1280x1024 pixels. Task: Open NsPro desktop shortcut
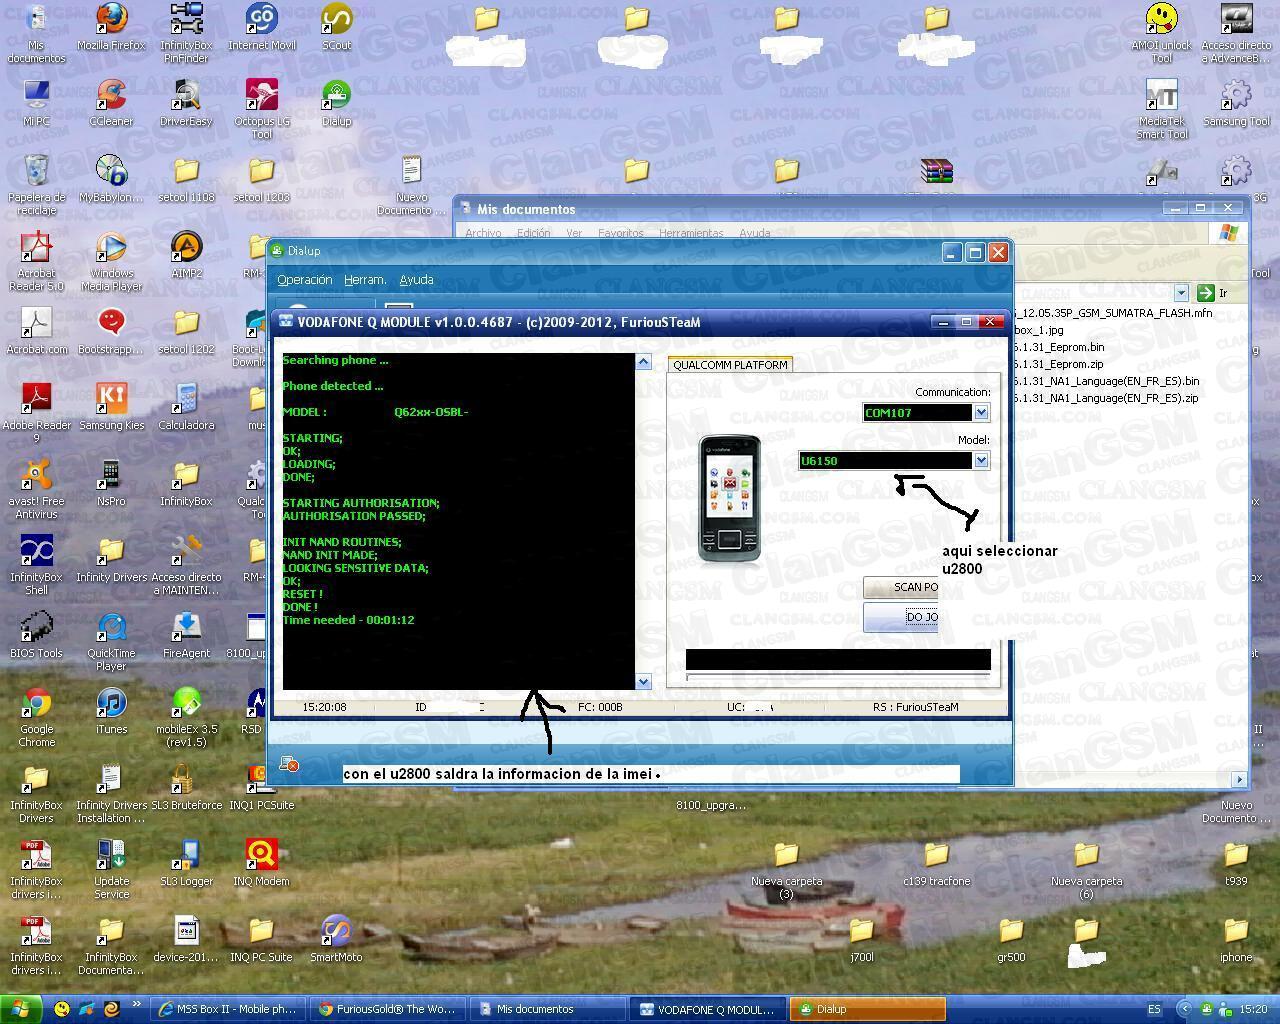(111, 483)
